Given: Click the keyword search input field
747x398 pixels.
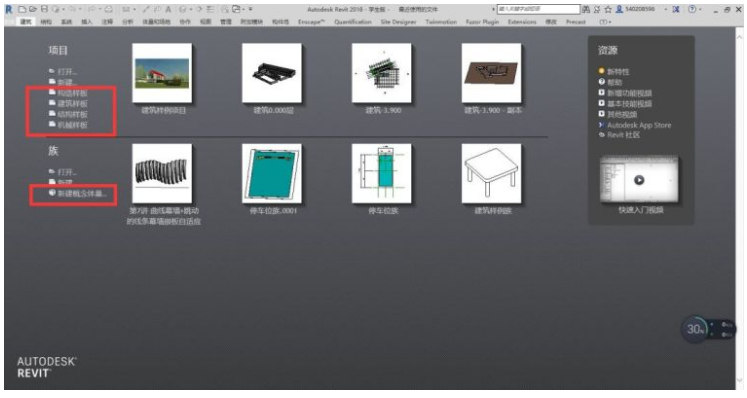Looking at the screenshot, I should [x=538, y=9].
